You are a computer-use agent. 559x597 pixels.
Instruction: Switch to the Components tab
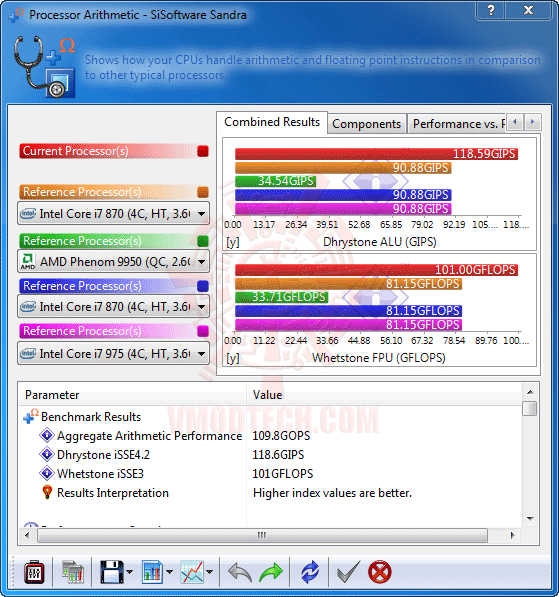coord(367,124)
